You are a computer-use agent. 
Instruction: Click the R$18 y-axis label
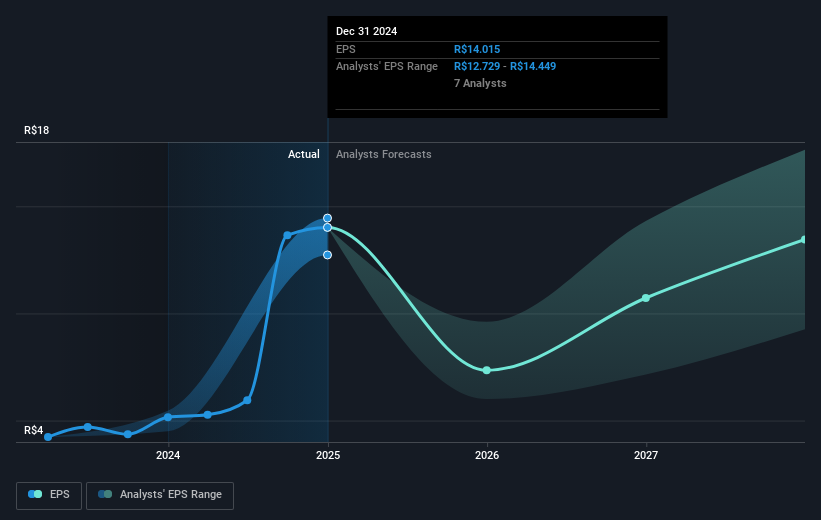point(37,130)
